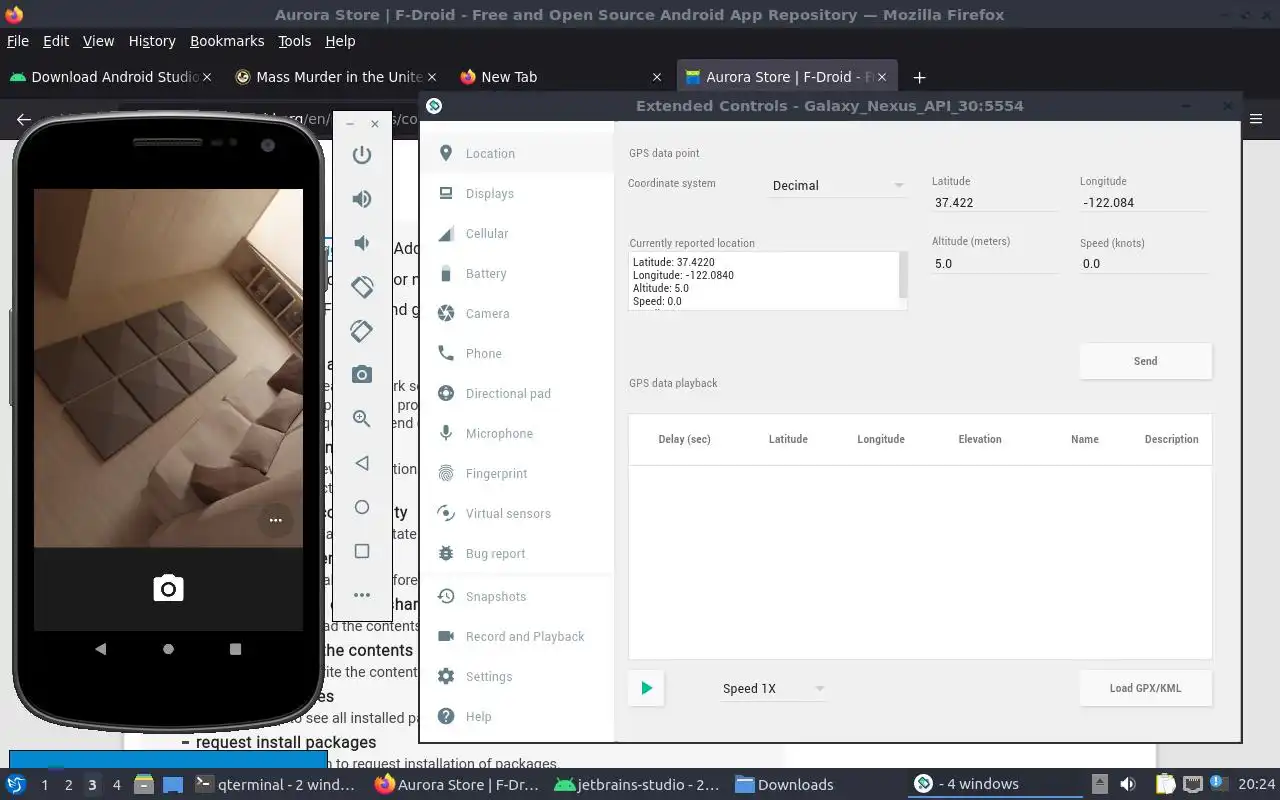Click the Load GPX/KML button

tap(1145, 688)
